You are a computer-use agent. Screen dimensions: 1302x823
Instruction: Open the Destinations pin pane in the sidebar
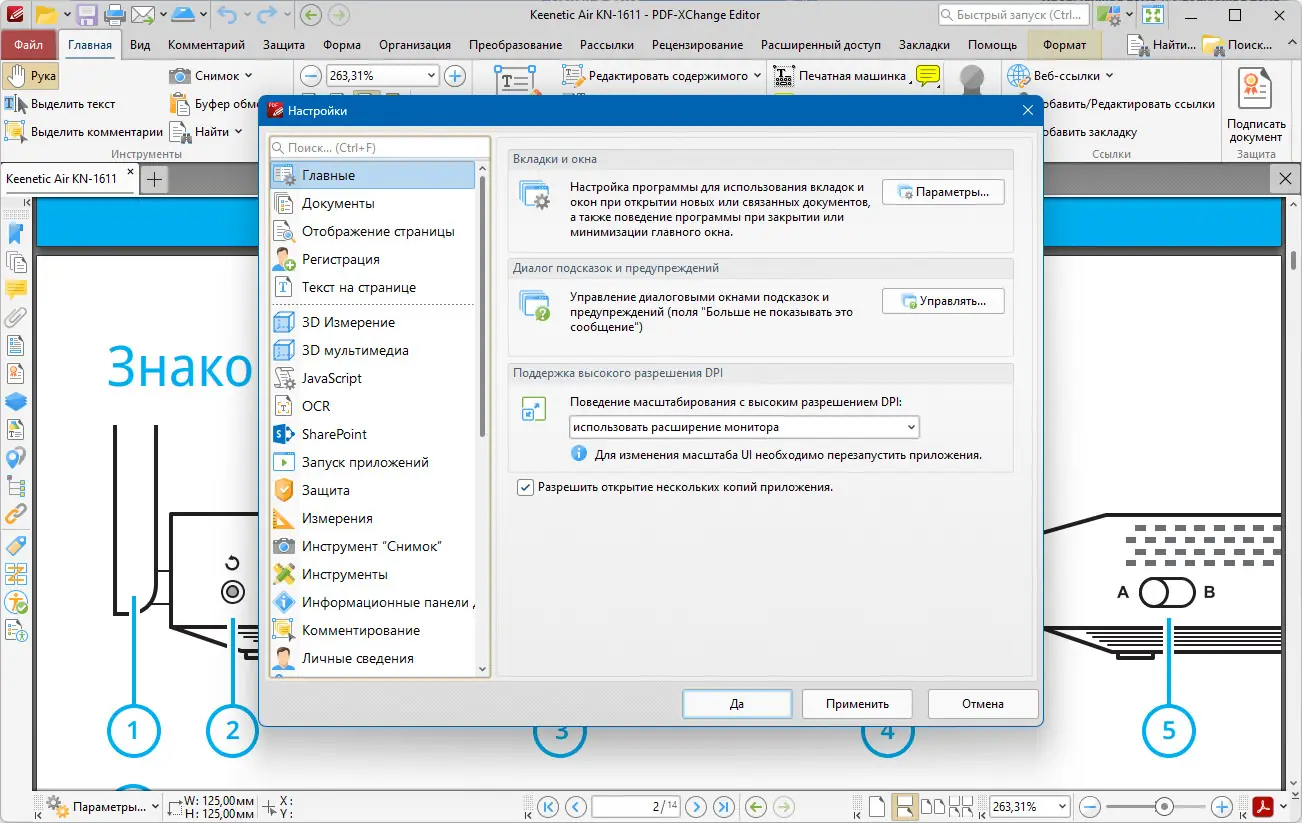point(15,458)
